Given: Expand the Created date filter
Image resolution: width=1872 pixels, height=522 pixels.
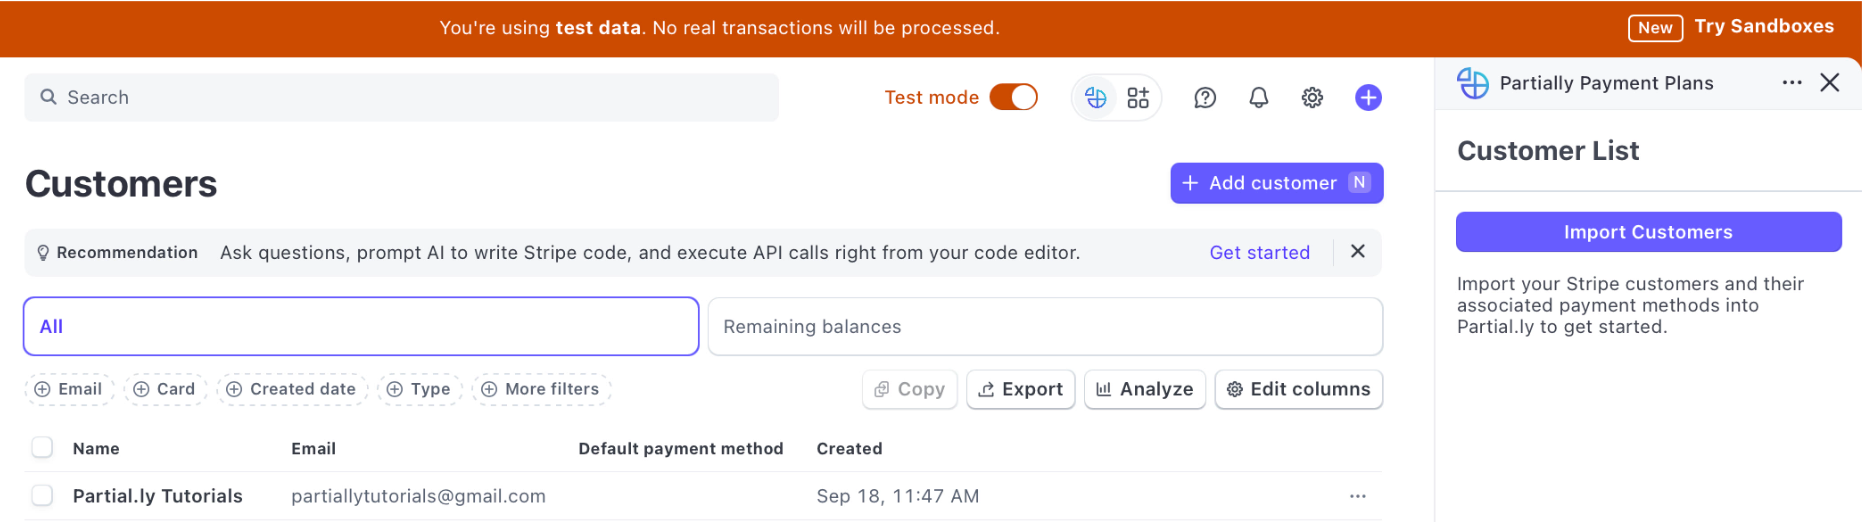Looking at the screenshot, I should point(292,389).
